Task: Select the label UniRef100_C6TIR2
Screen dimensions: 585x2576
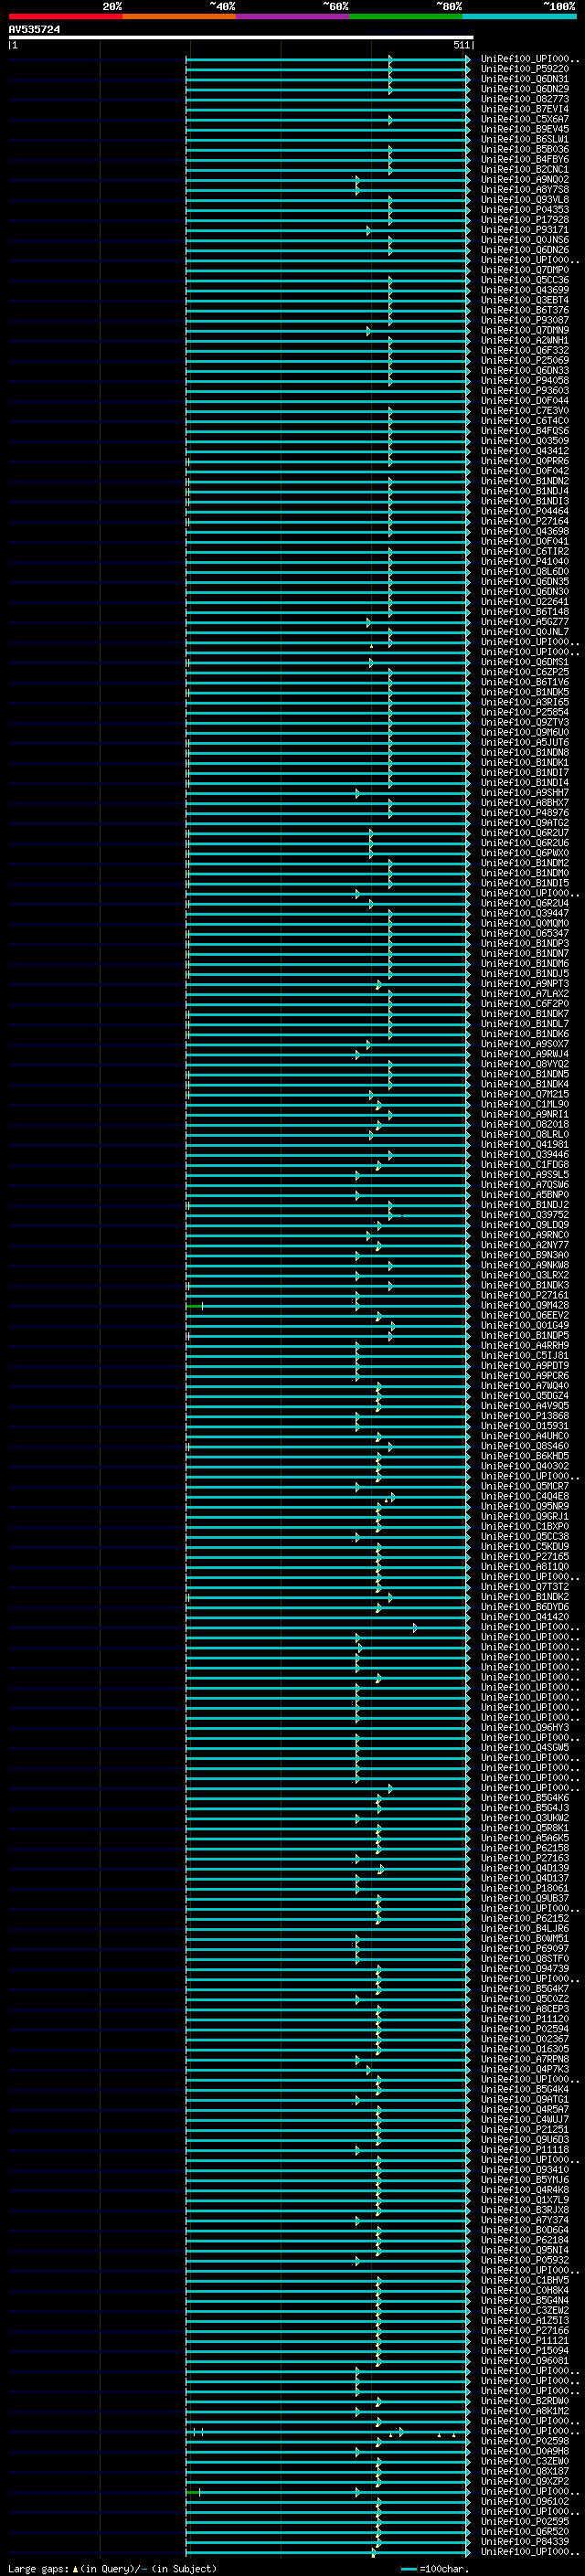Action: [525, 552]
